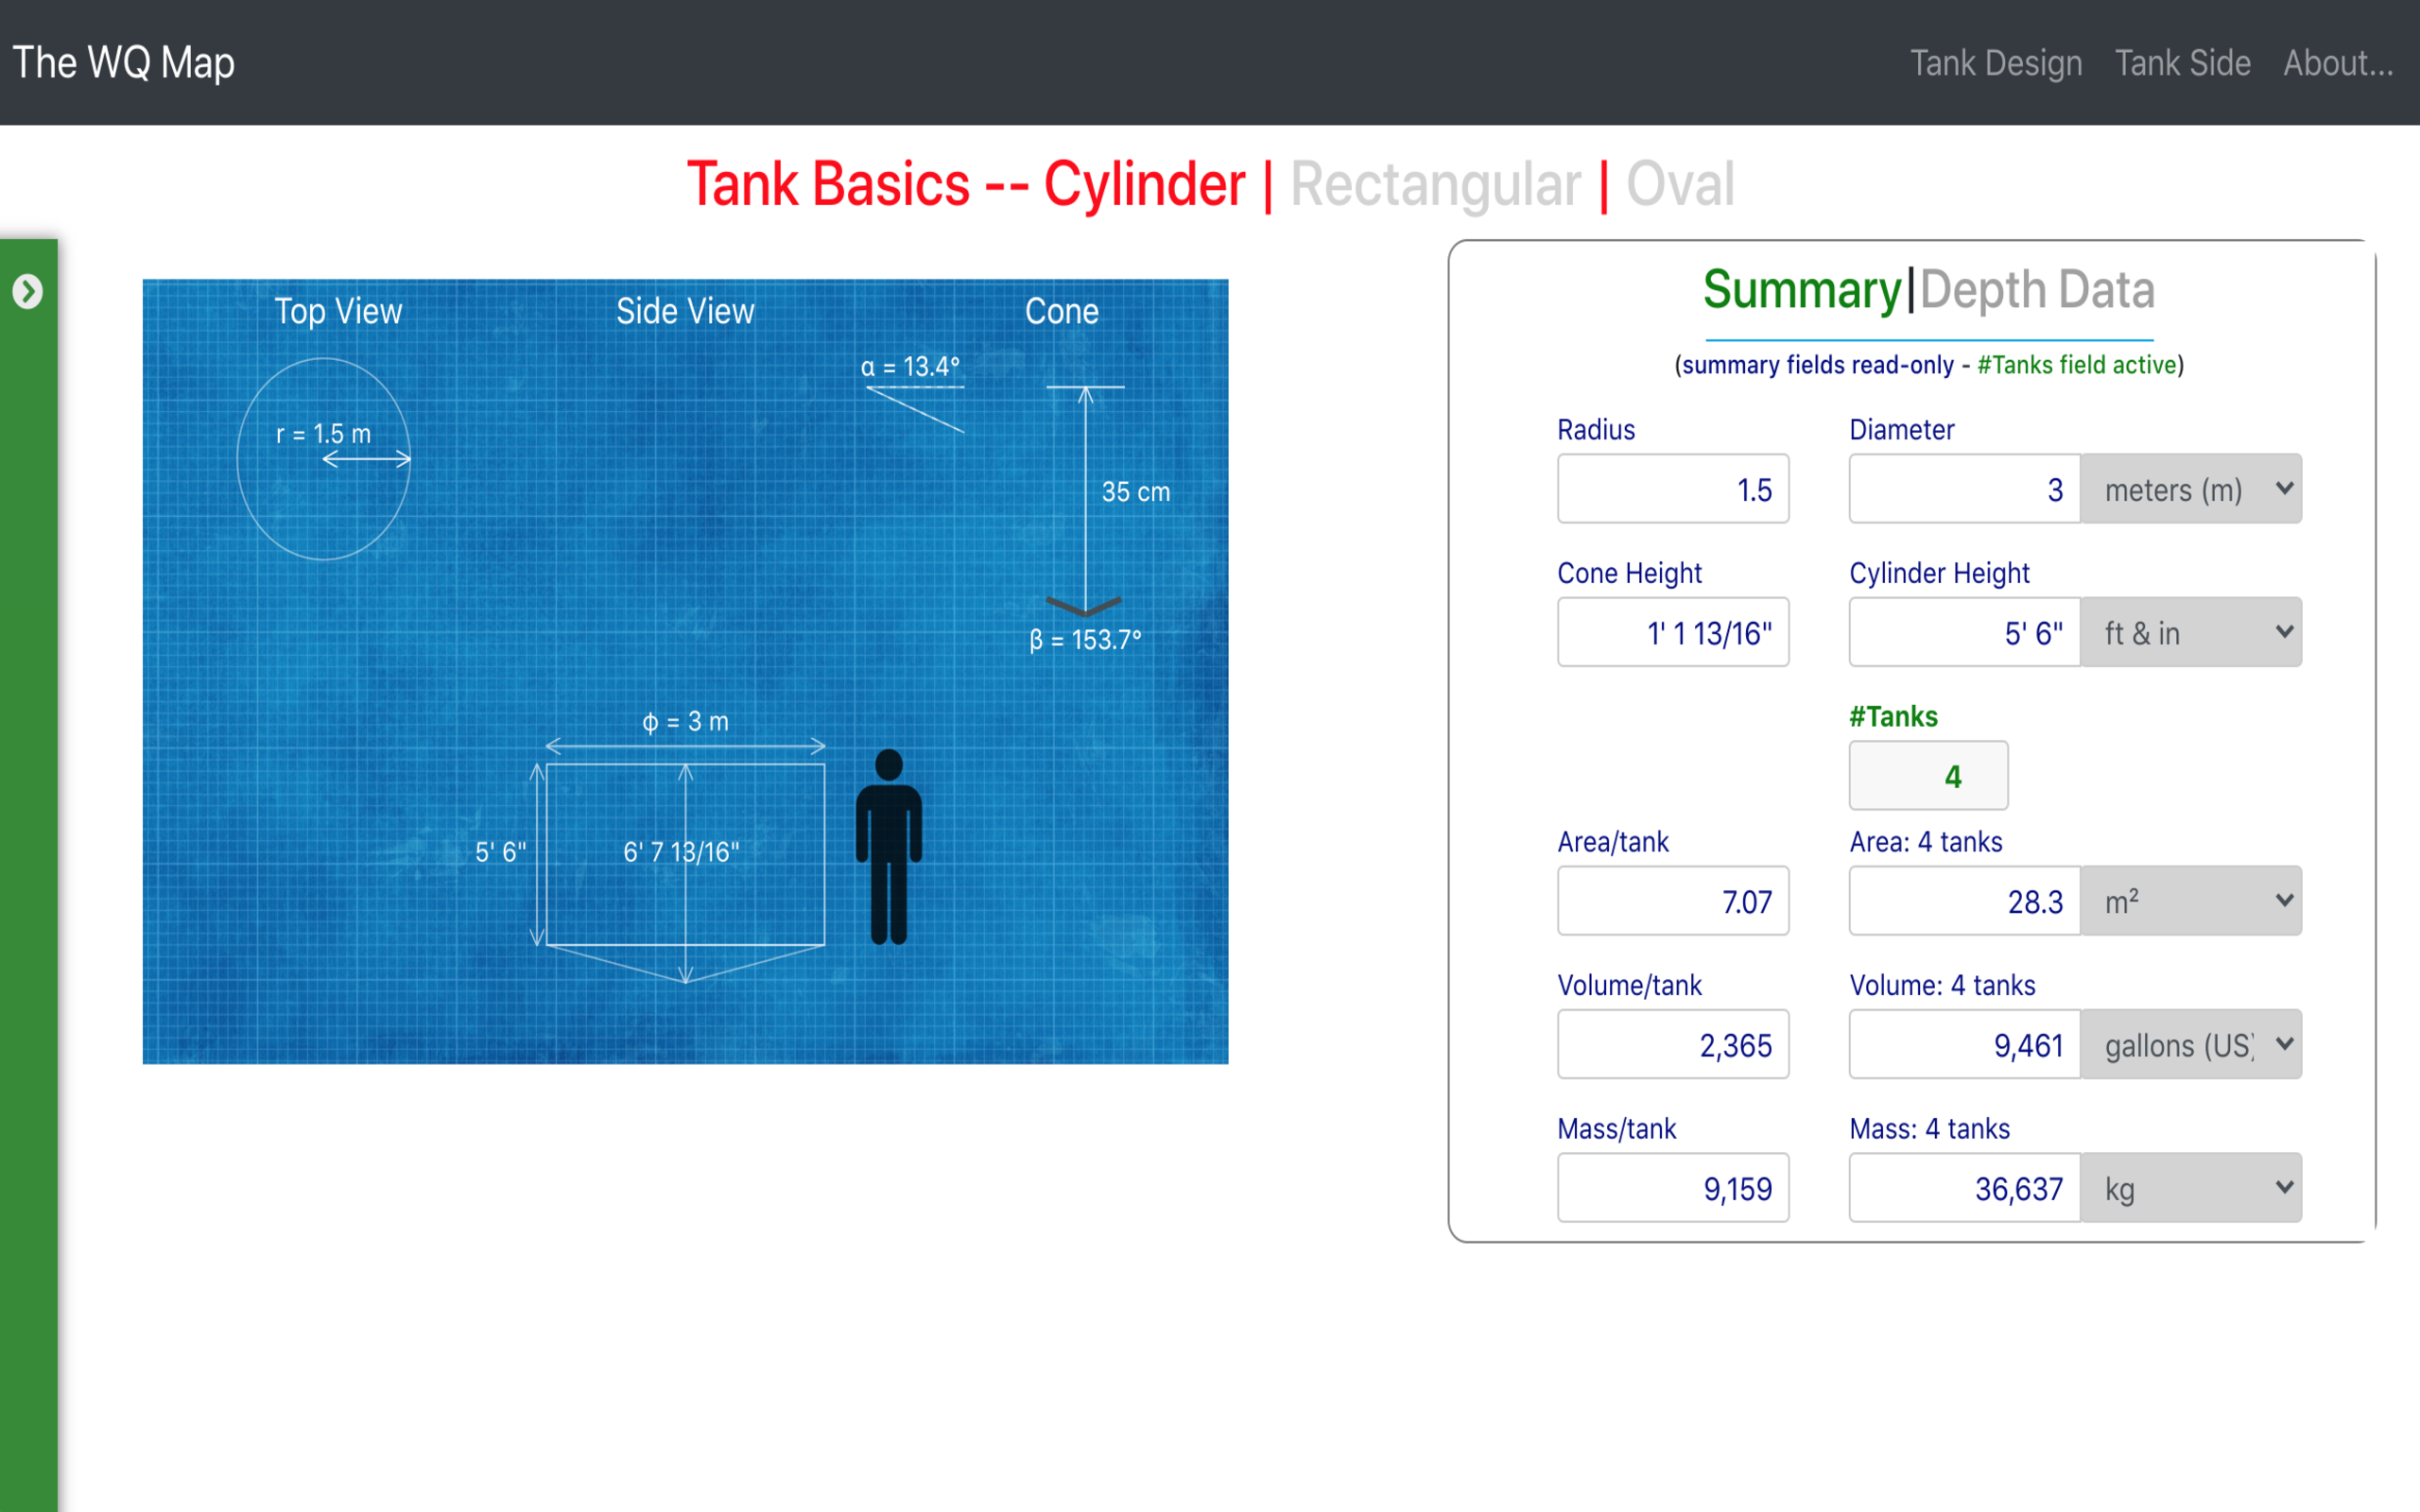Select the Summary tab

[x=1801, y=290]
